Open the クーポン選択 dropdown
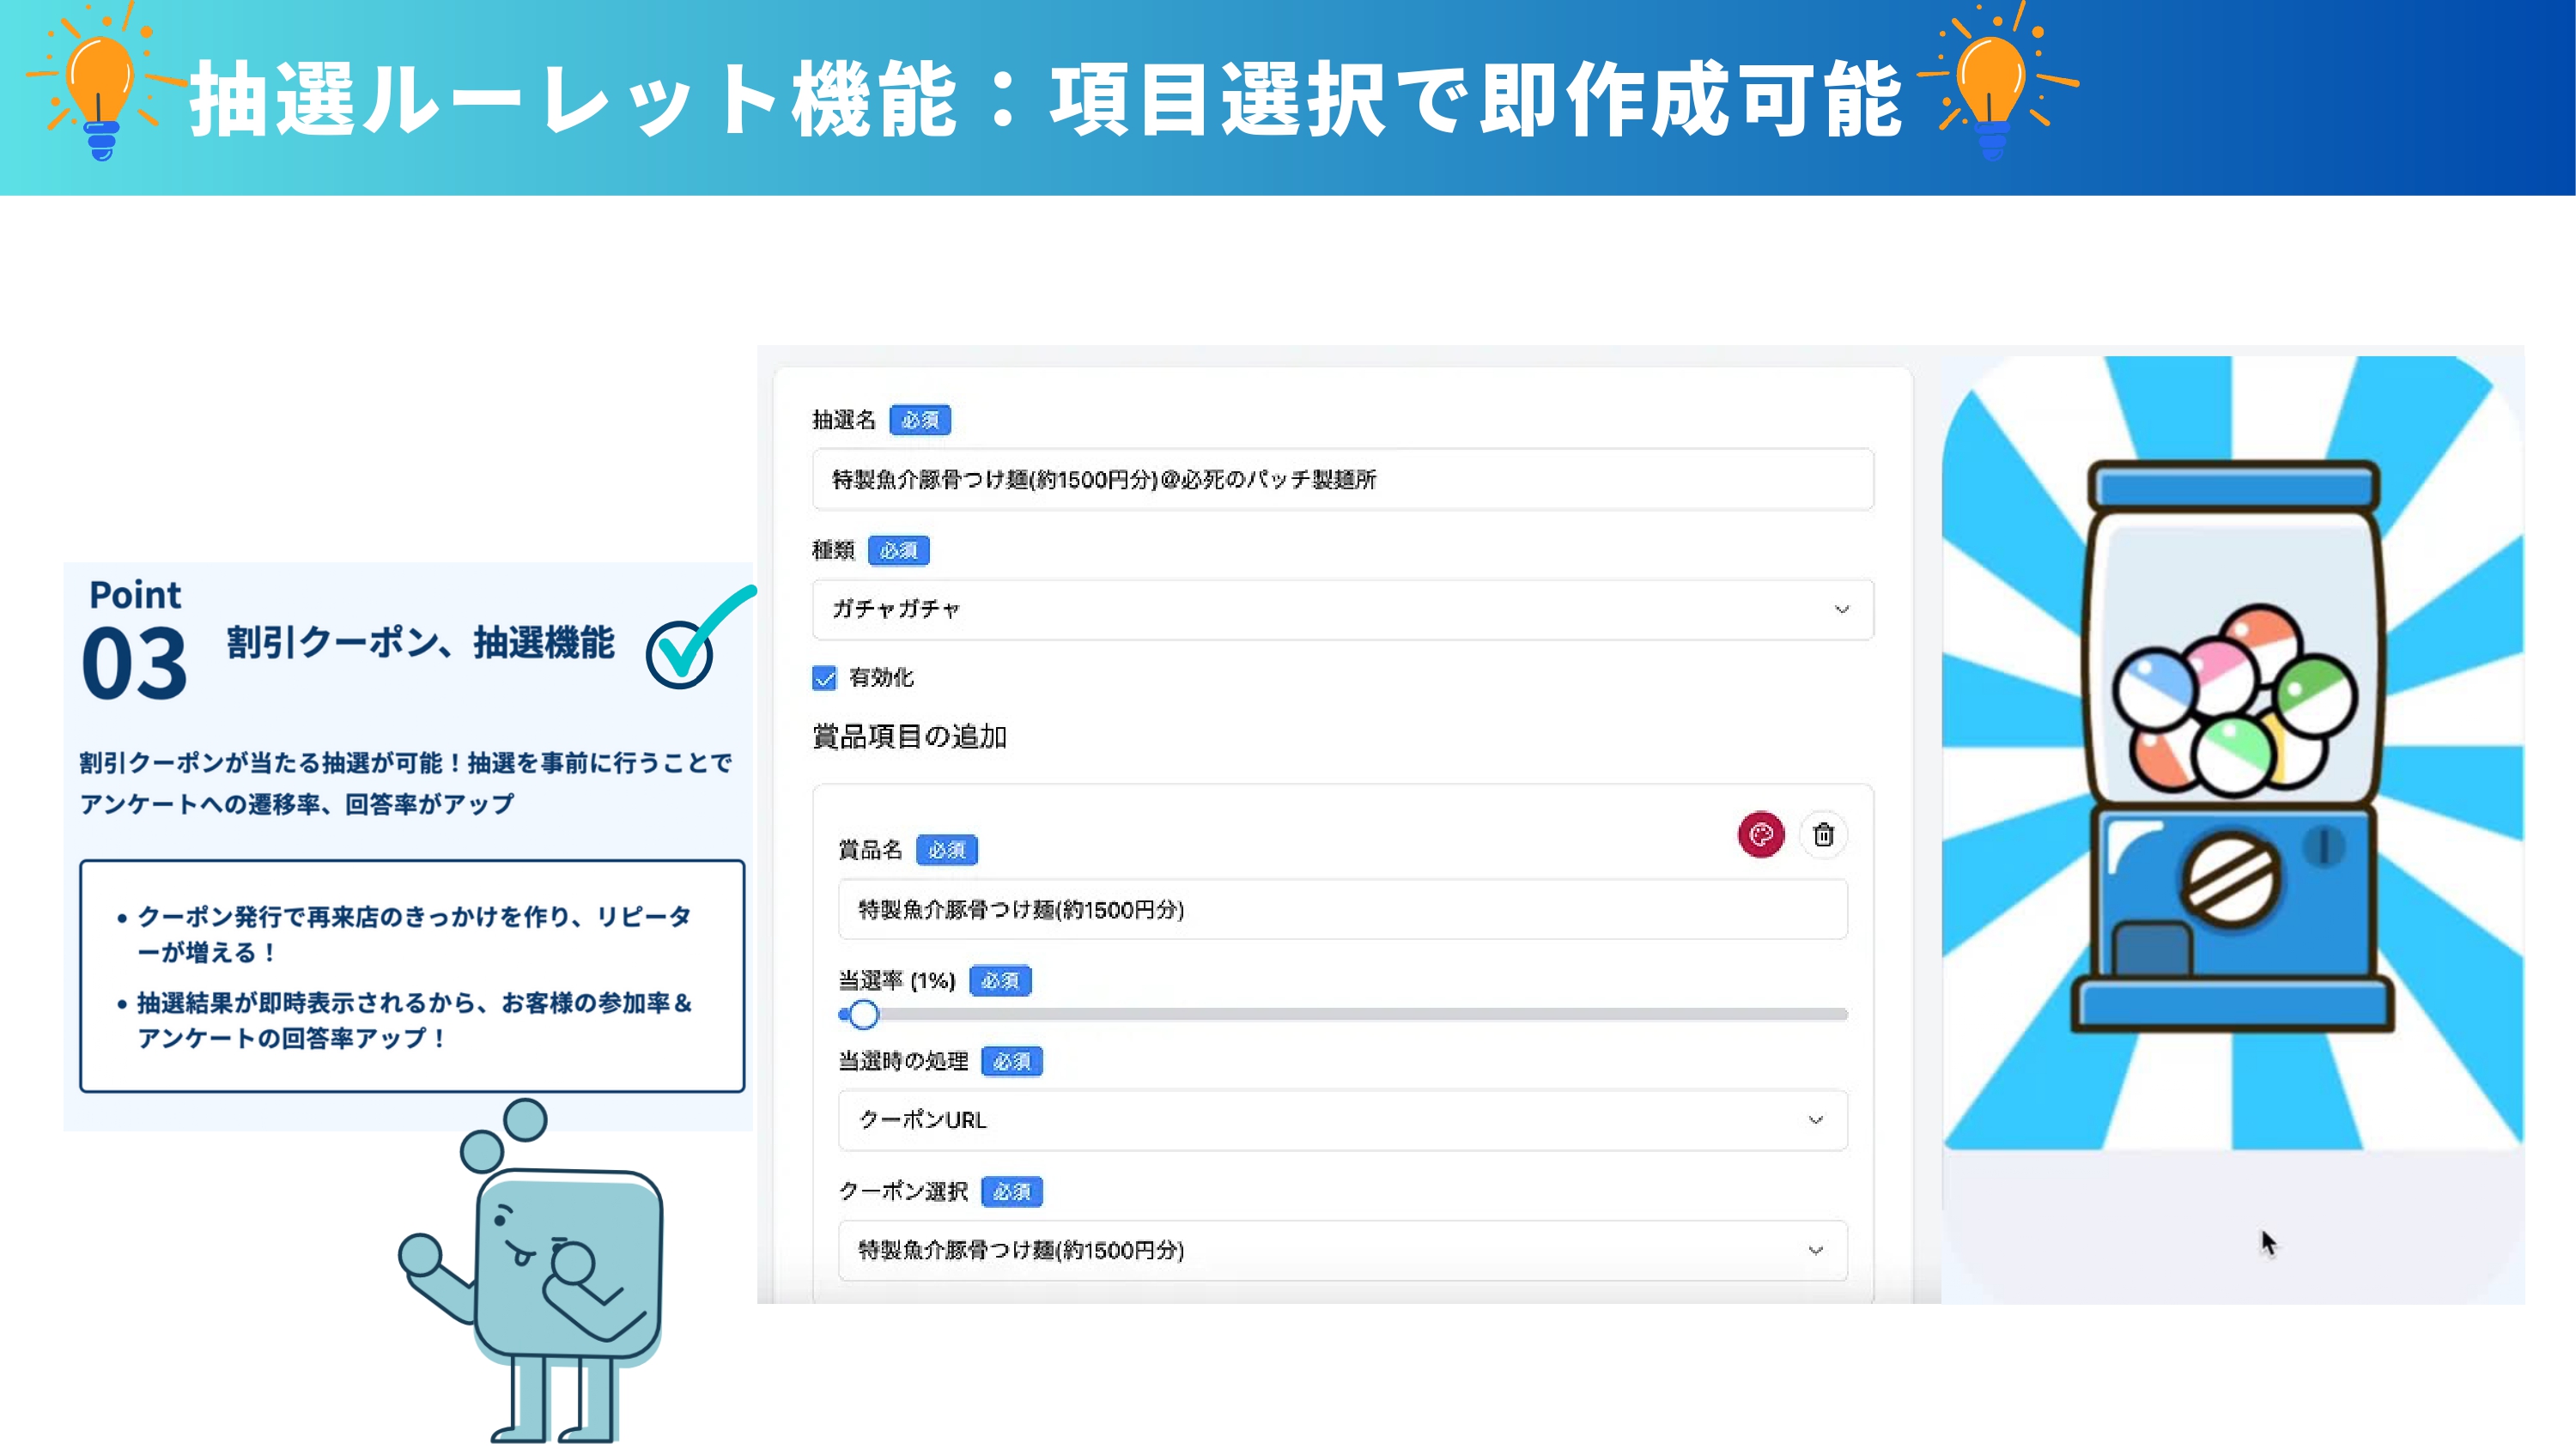Screen dimensions: 2576x1449 click(x=1342, y=1250)
